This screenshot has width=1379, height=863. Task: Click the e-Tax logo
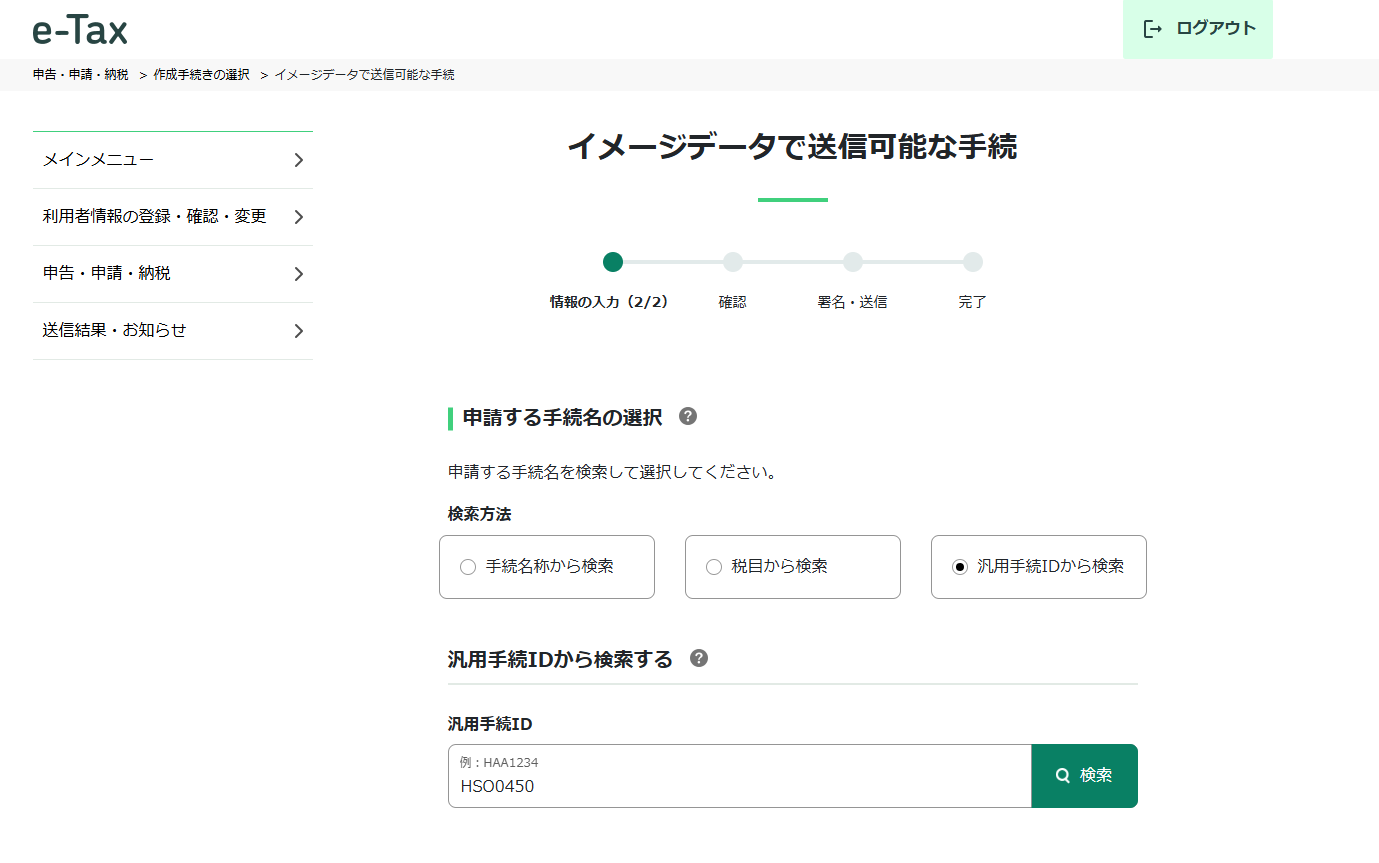click(x=80, y=30)
